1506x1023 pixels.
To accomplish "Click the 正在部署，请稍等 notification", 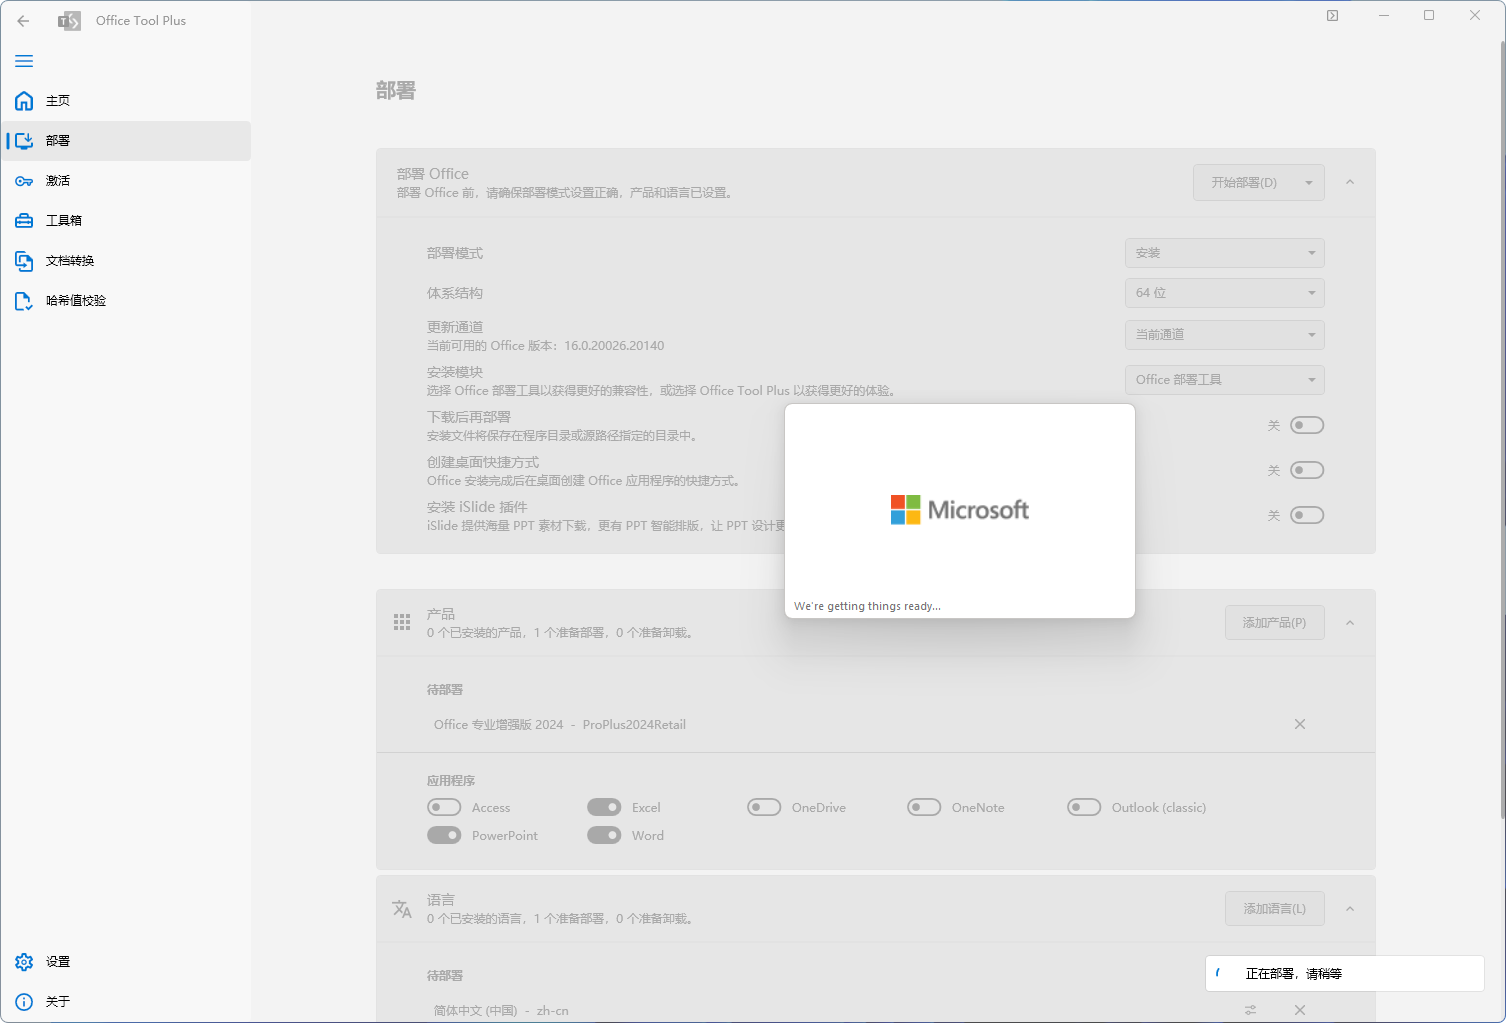I will coord(1344,973).
